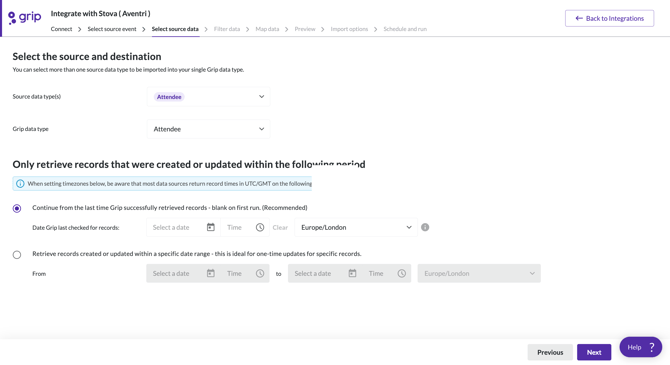Go to the Import options step
The height and width of the screenshot is (365, 670).
(349, 29)
